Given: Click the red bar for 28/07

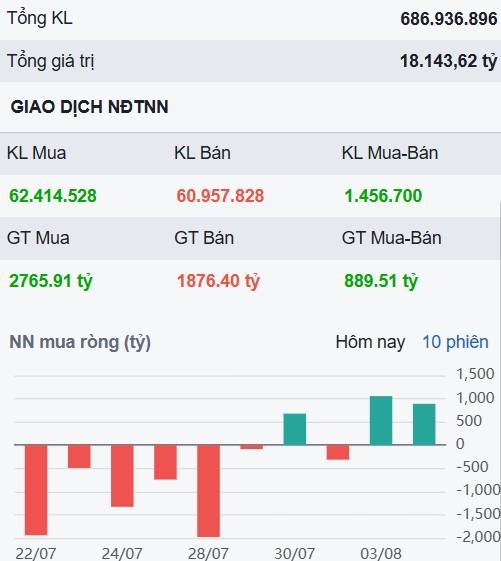Looking at the screenshot, I should click(208, 491).
